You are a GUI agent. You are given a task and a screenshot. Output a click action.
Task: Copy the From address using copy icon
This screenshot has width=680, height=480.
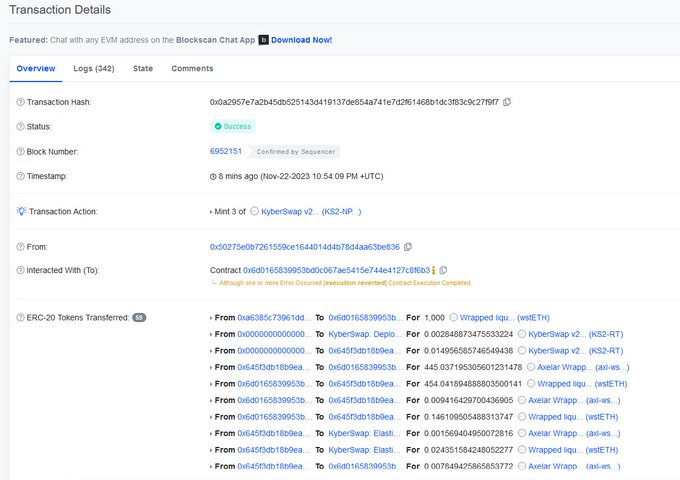(408, 247)
